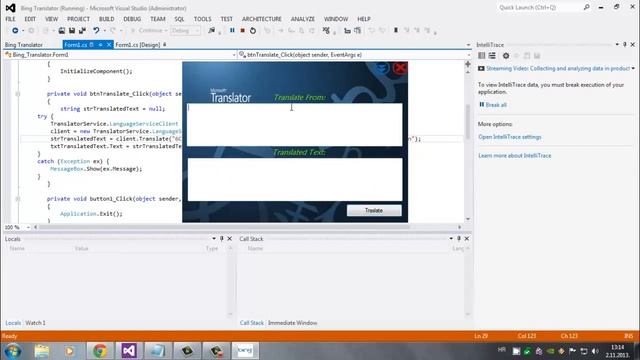Expand the streaming video link dropdown arrow
This screenshot has height=360, width=640.
pos(633,69)
